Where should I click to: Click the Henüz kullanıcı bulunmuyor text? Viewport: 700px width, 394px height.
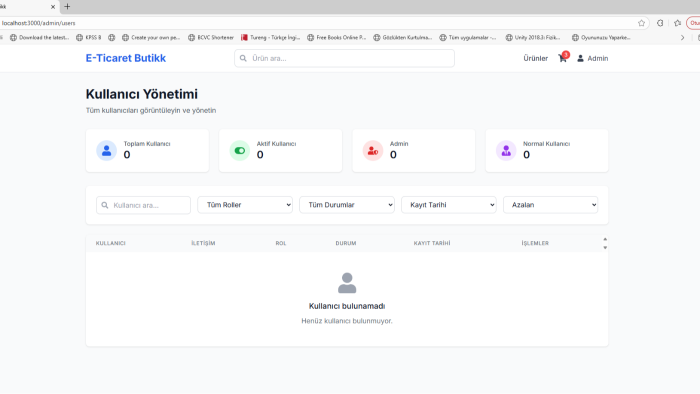(347, 321)
